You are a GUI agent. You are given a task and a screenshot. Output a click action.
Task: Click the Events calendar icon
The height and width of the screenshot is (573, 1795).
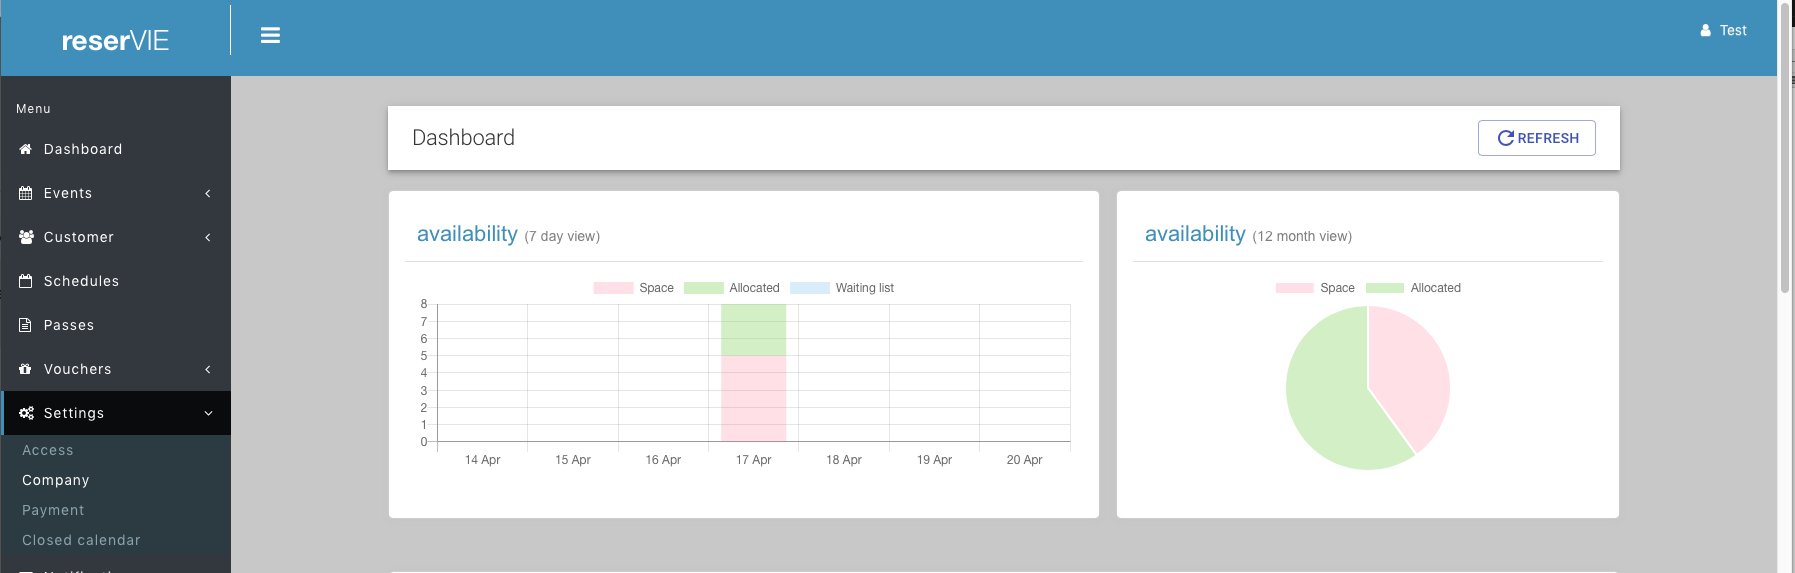point(26,193)
